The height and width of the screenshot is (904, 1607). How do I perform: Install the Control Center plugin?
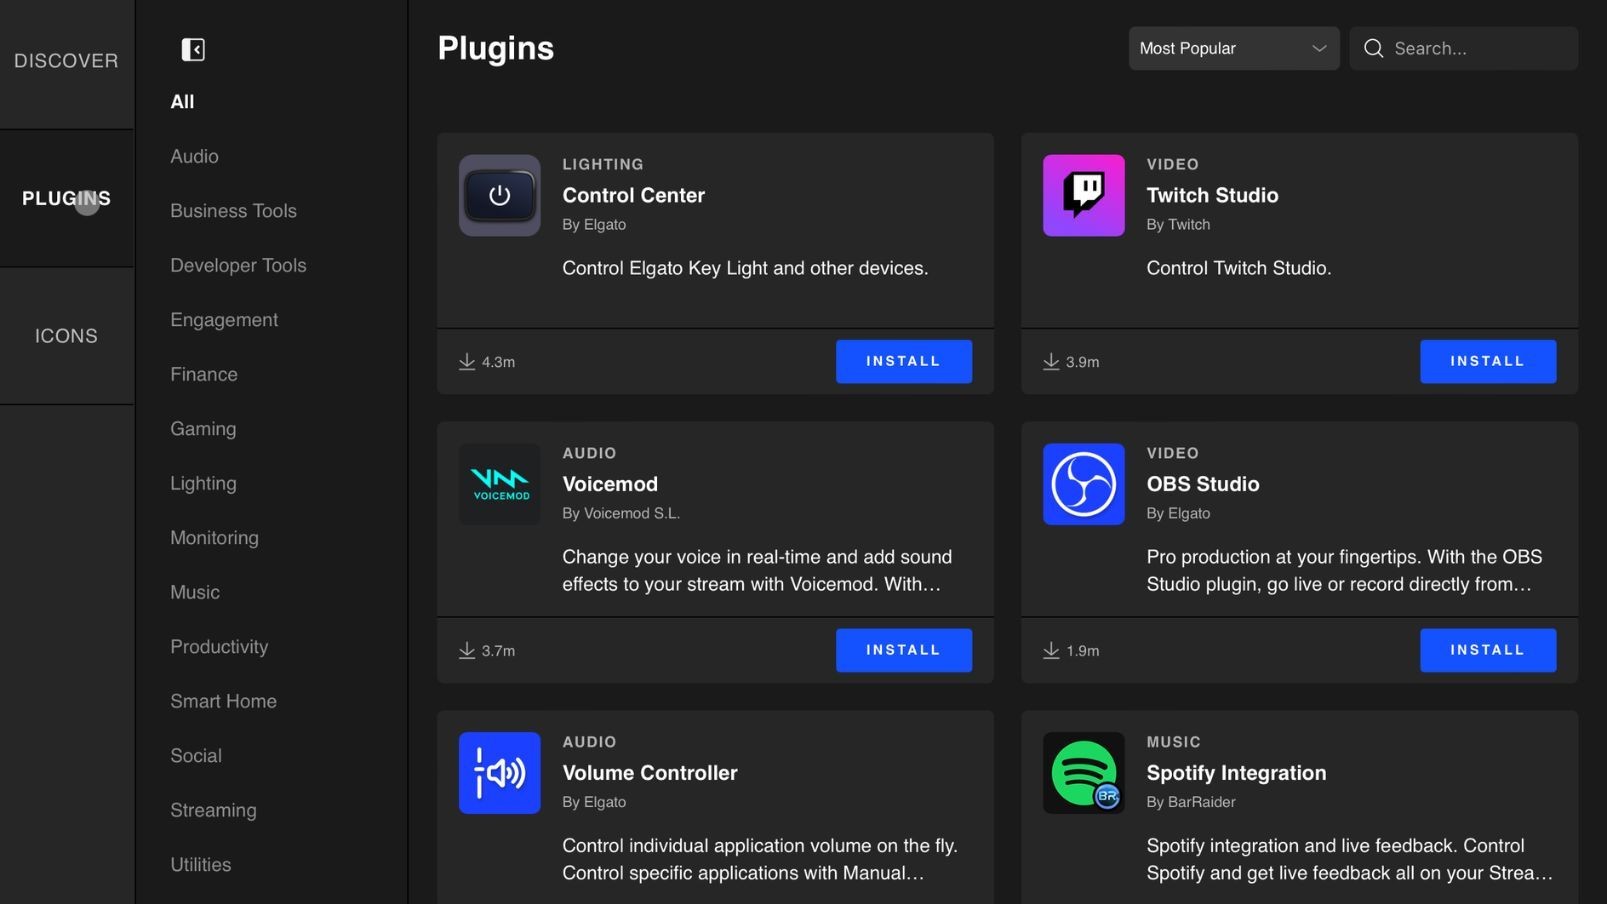(x=904, y=361)
